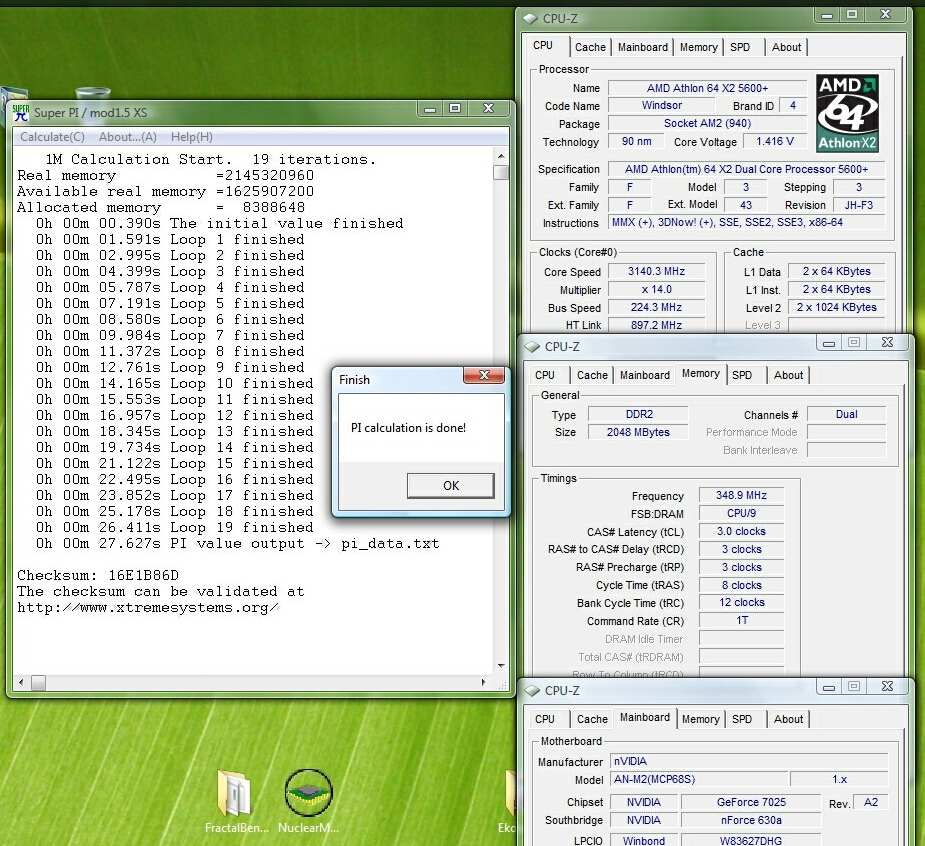Click the Super PI title bar icon
This screenshot has height=846, width=925.
tap(21, 112)
